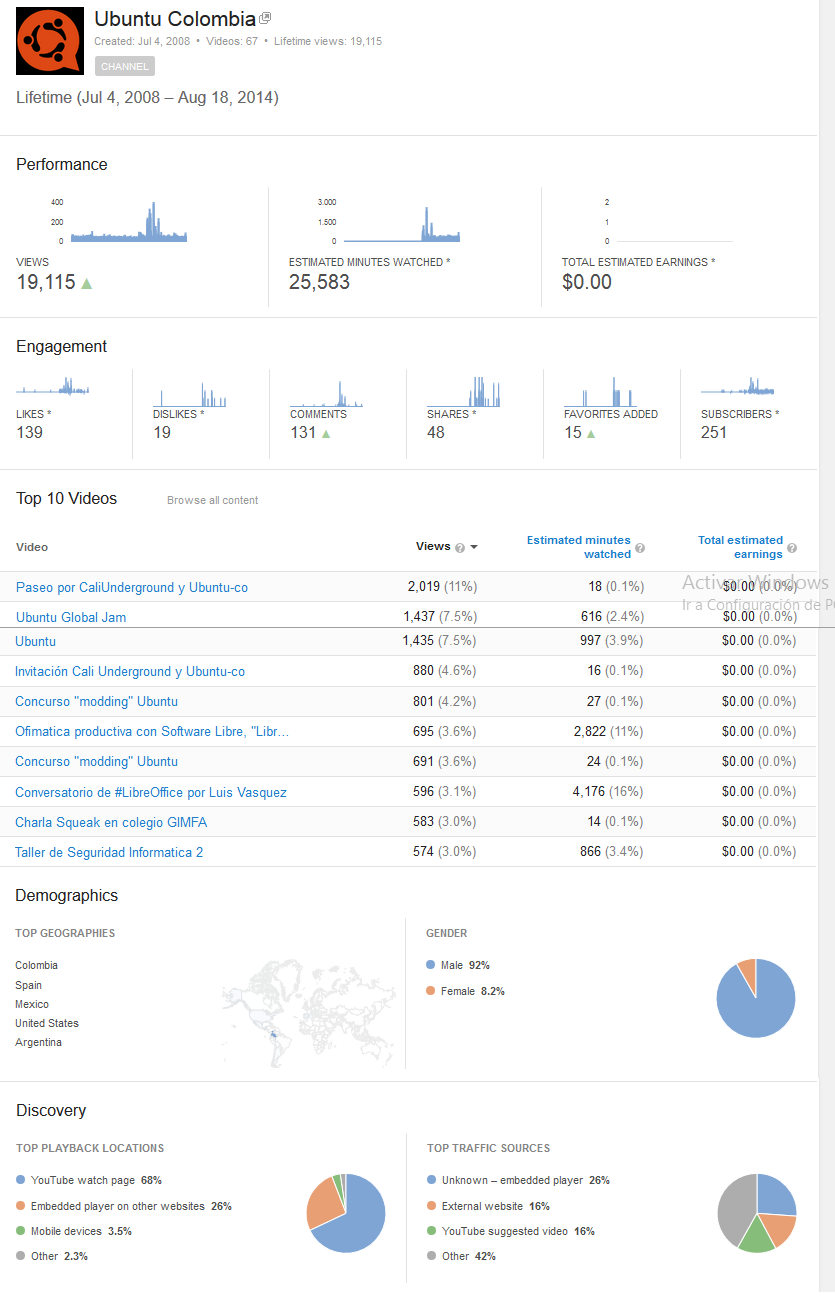Click the Gender pie chart

coord(756,998)
